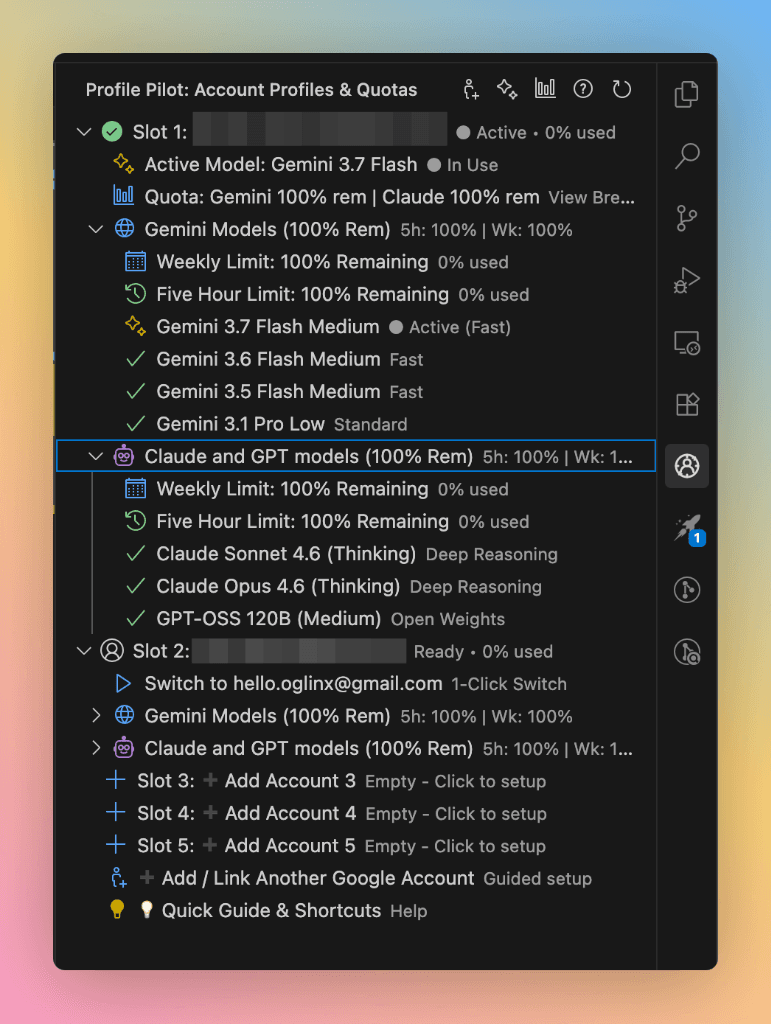
Task: Click the plus icon for Slot 4
Action: (x=116, y=813)
